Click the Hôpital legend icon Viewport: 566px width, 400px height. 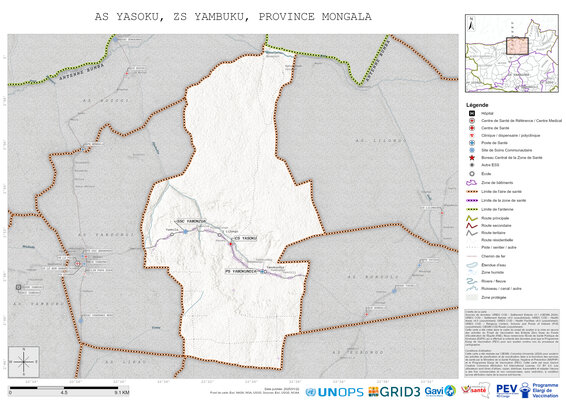point(471,113)
